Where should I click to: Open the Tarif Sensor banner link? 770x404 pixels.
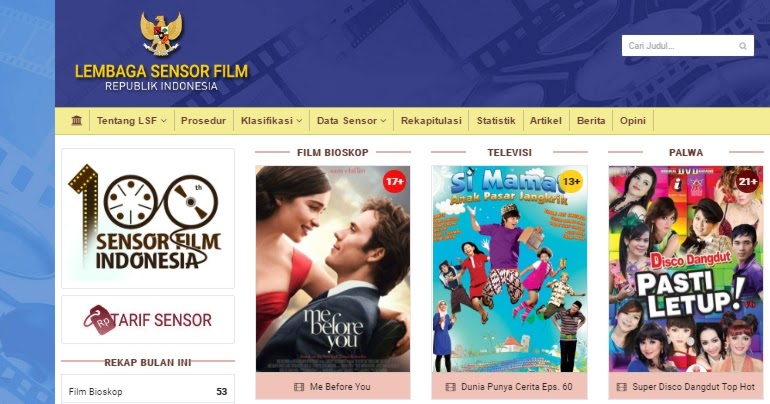148,320
